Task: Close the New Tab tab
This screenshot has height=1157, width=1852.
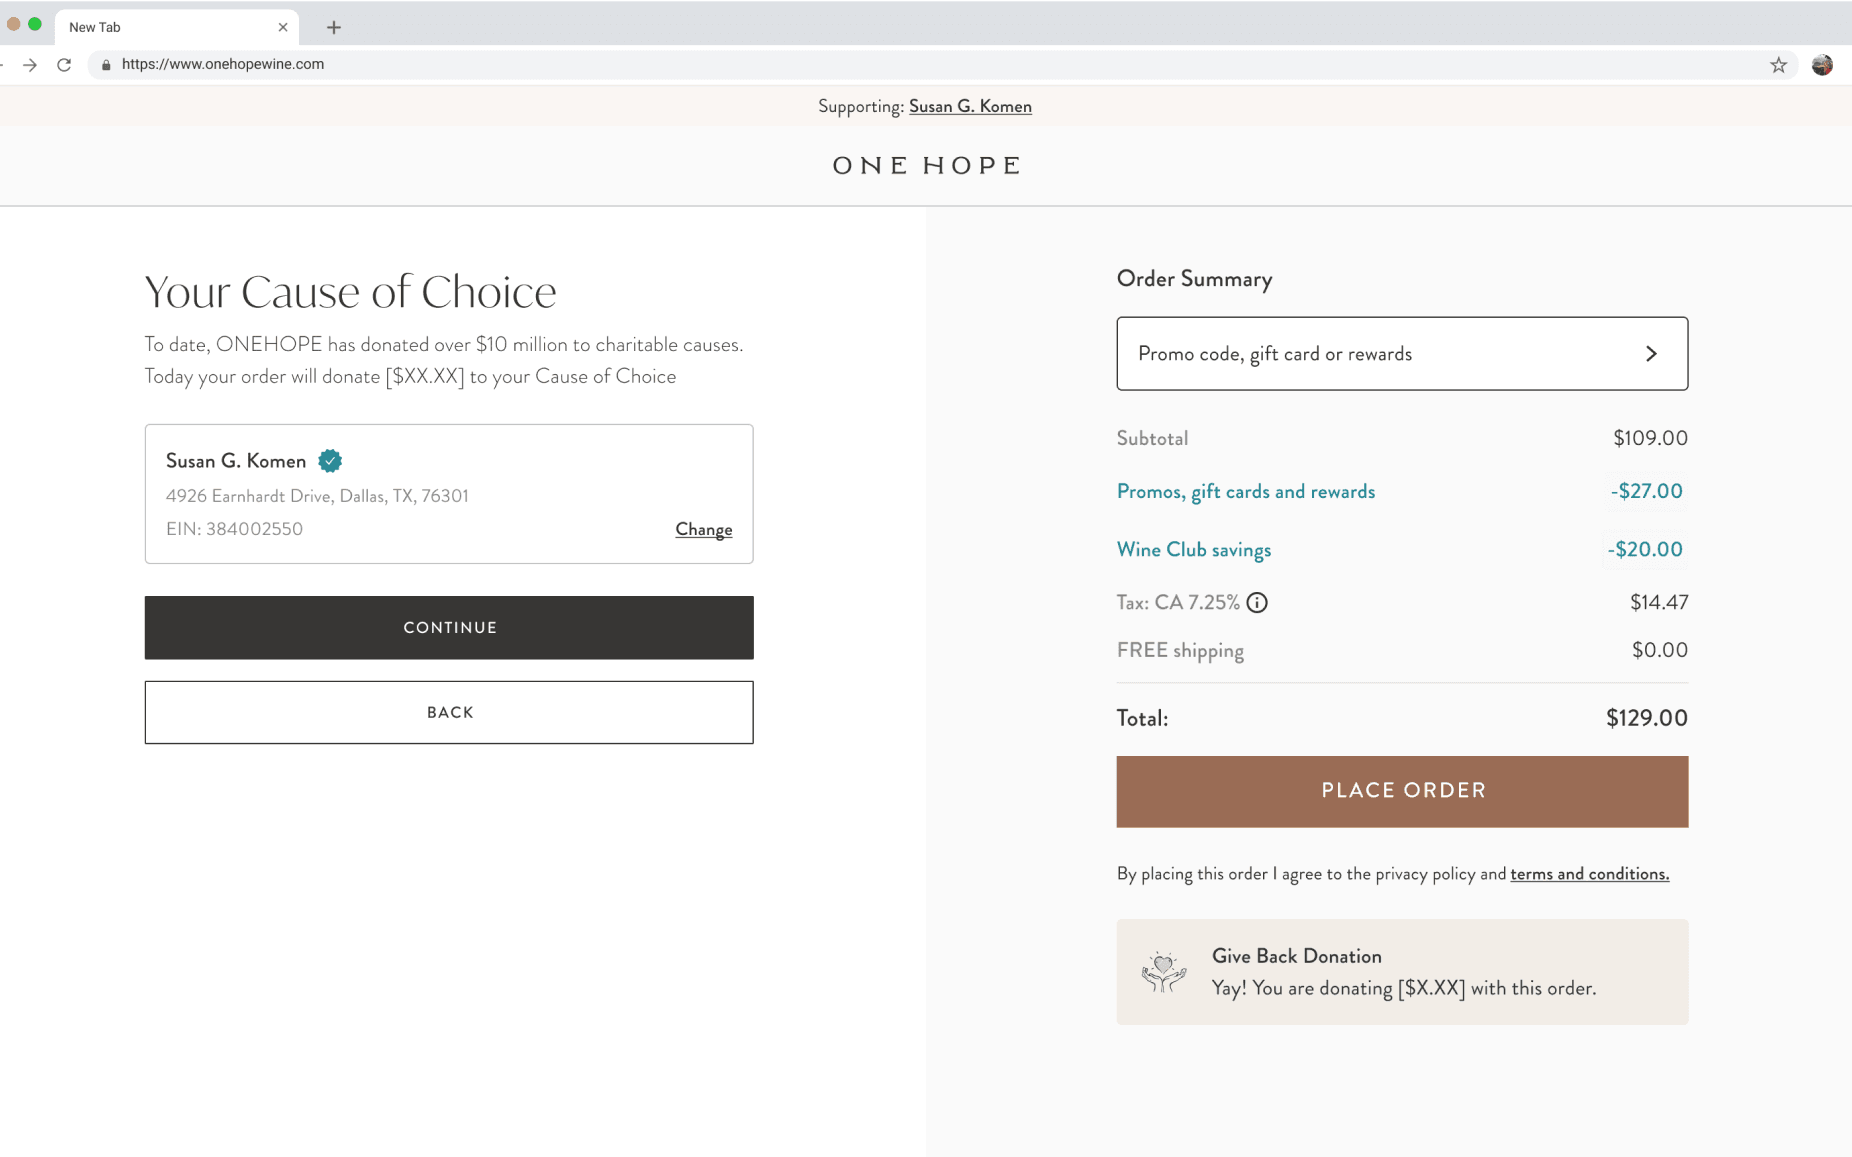Action: point(283,27)
